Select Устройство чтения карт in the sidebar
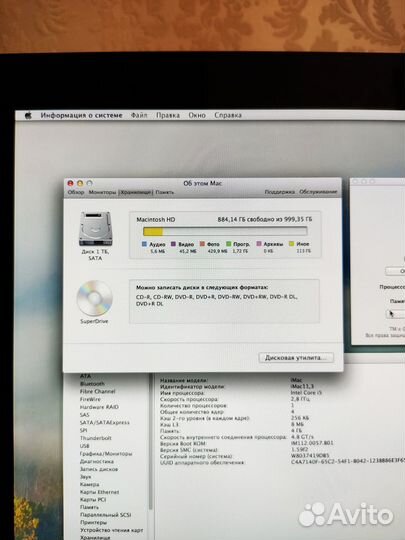This screenshot has height=540, width=405. (x=111, y=530)
